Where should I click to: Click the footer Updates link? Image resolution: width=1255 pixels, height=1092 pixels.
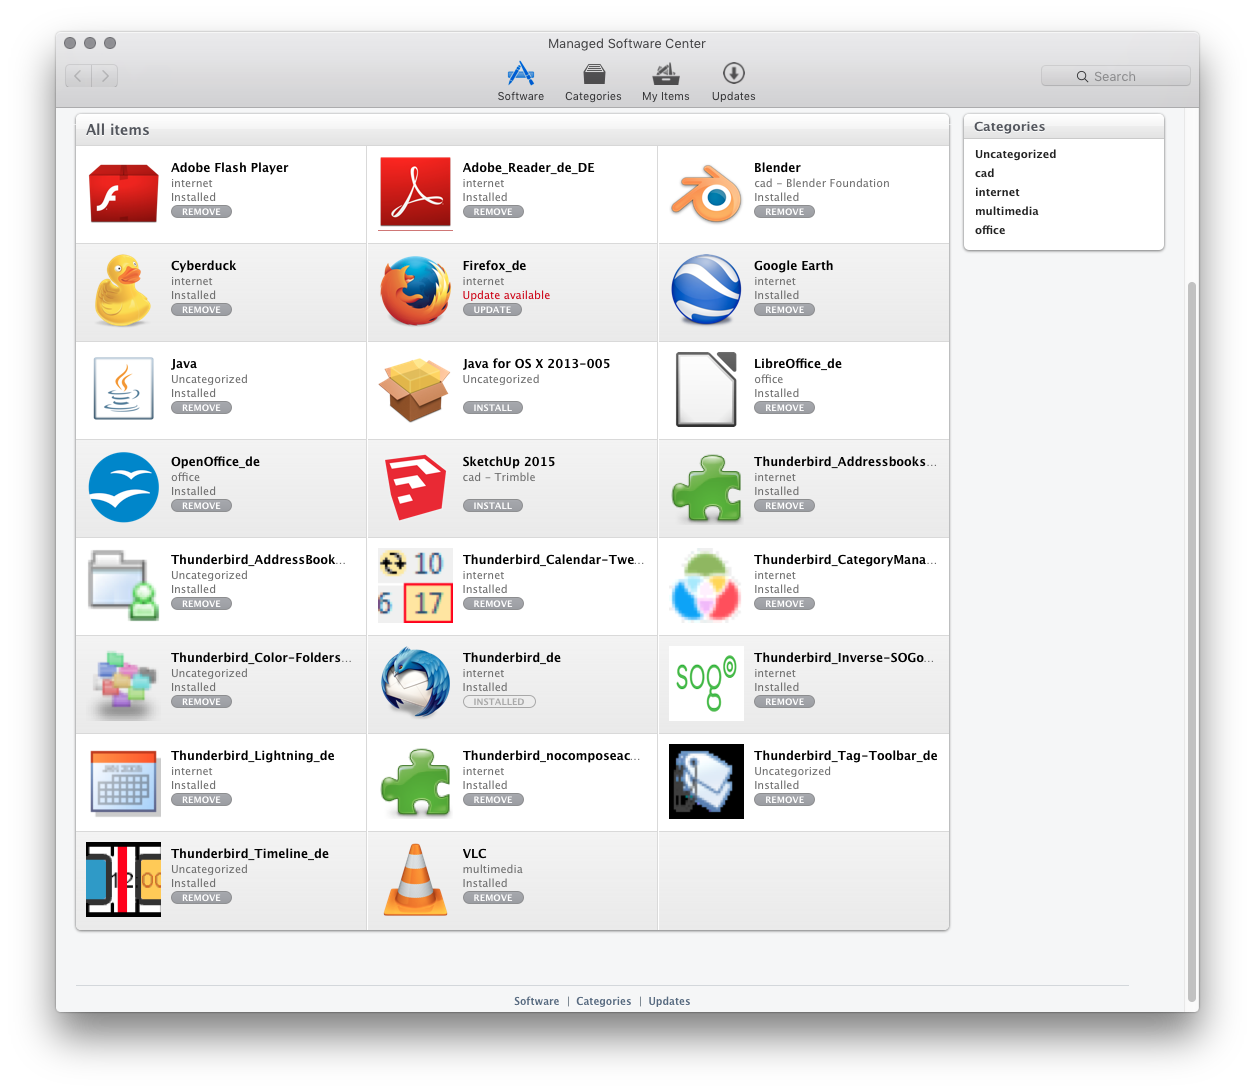tap(669, 1001)
